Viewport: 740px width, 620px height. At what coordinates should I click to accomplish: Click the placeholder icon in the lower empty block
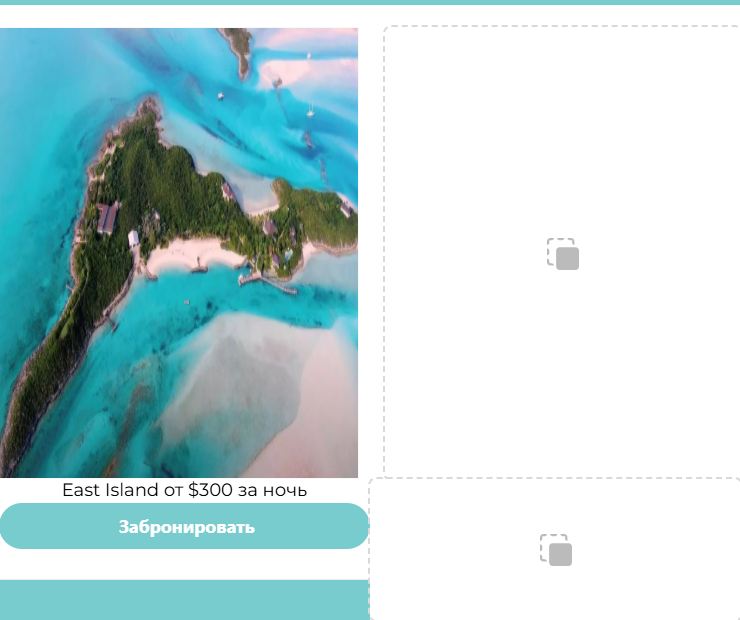coord(556,550)
